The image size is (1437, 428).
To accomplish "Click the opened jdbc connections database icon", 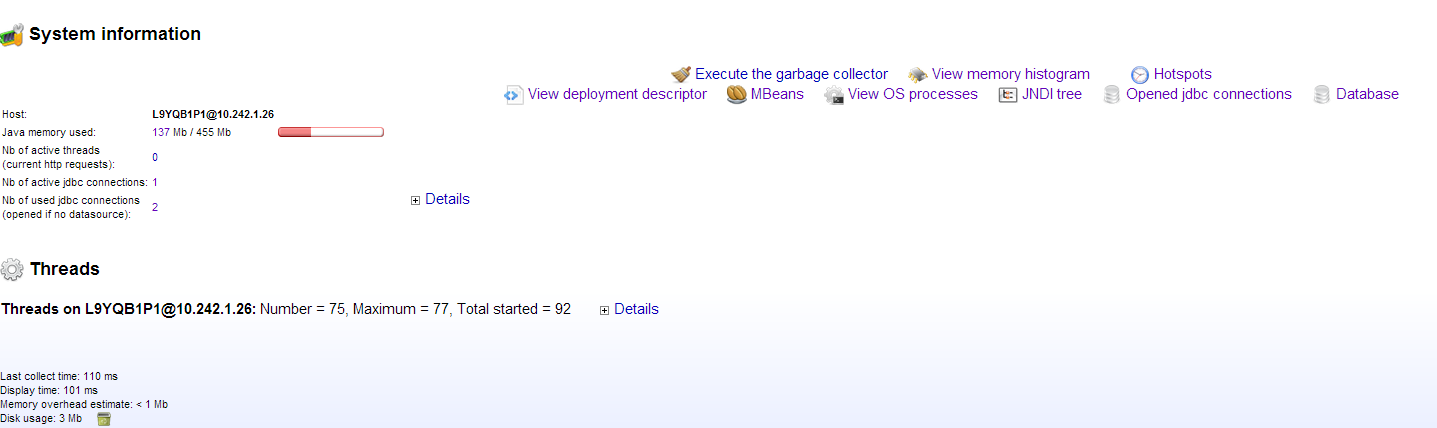I will 1112,95.
